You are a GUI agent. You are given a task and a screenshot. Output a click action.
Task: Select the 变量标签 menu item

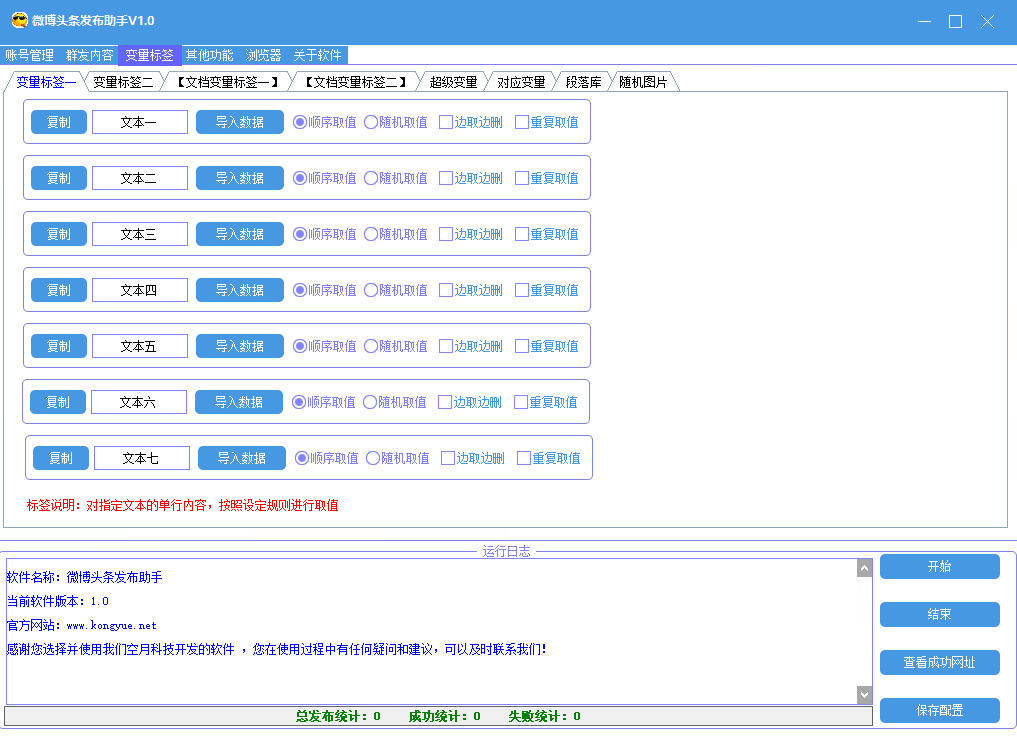coord(149,55)
